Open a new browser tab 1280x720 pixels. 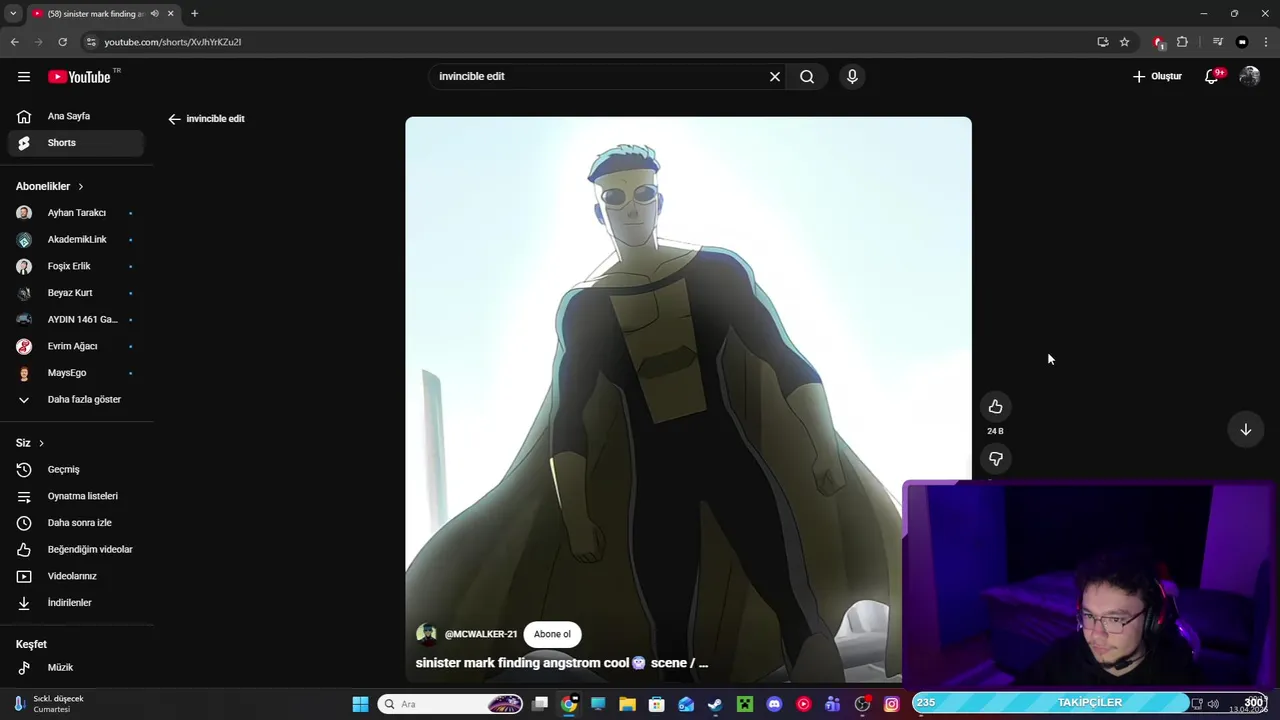(x=194, y=13)
